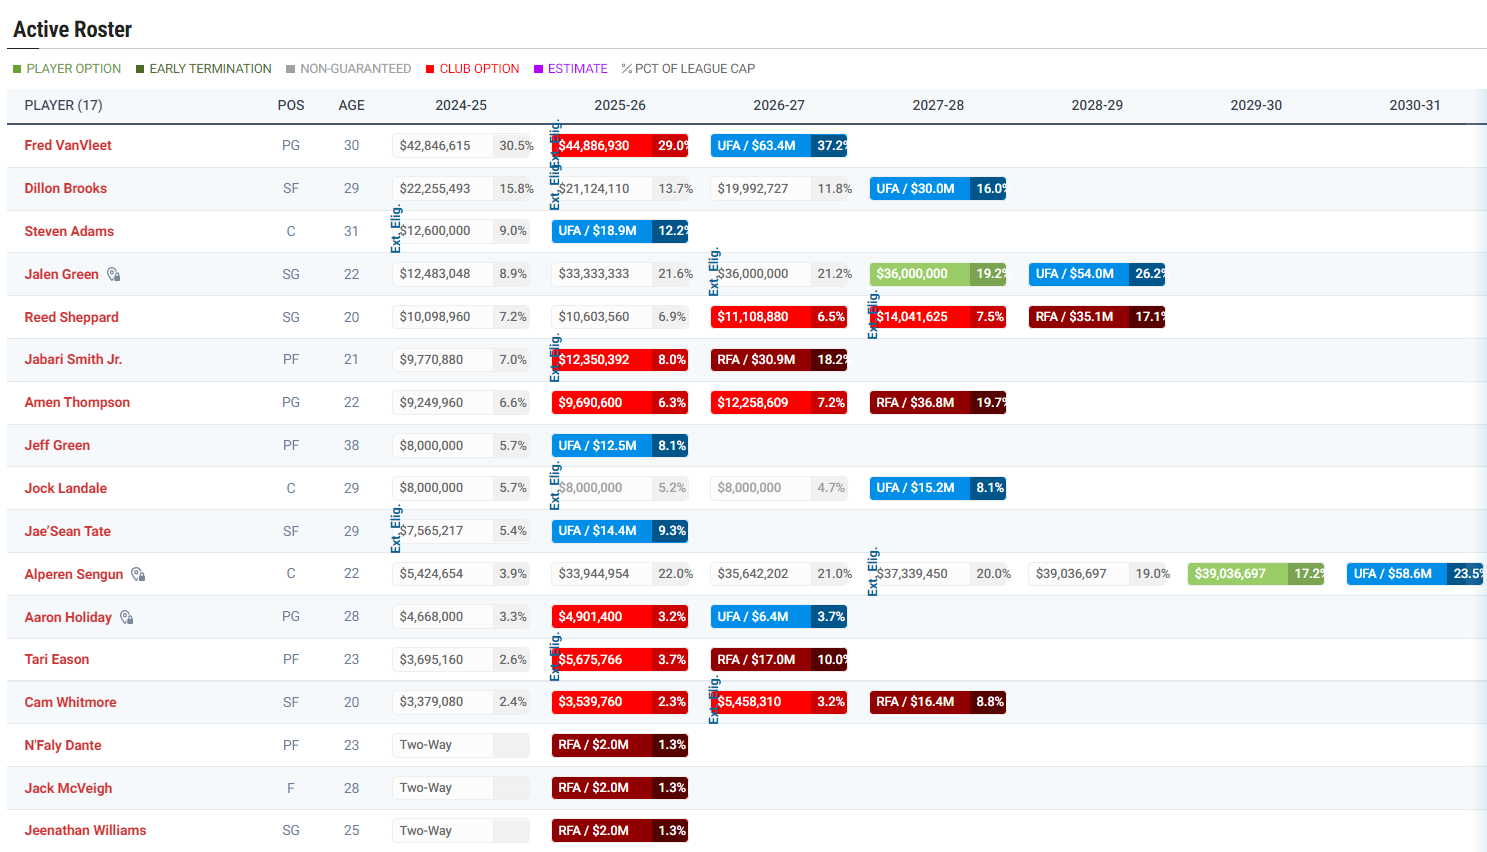Click the RFA / $30.9M cell
This screenshot has height=852, width=1487.
pyautogui.click(x=779, y=359)
